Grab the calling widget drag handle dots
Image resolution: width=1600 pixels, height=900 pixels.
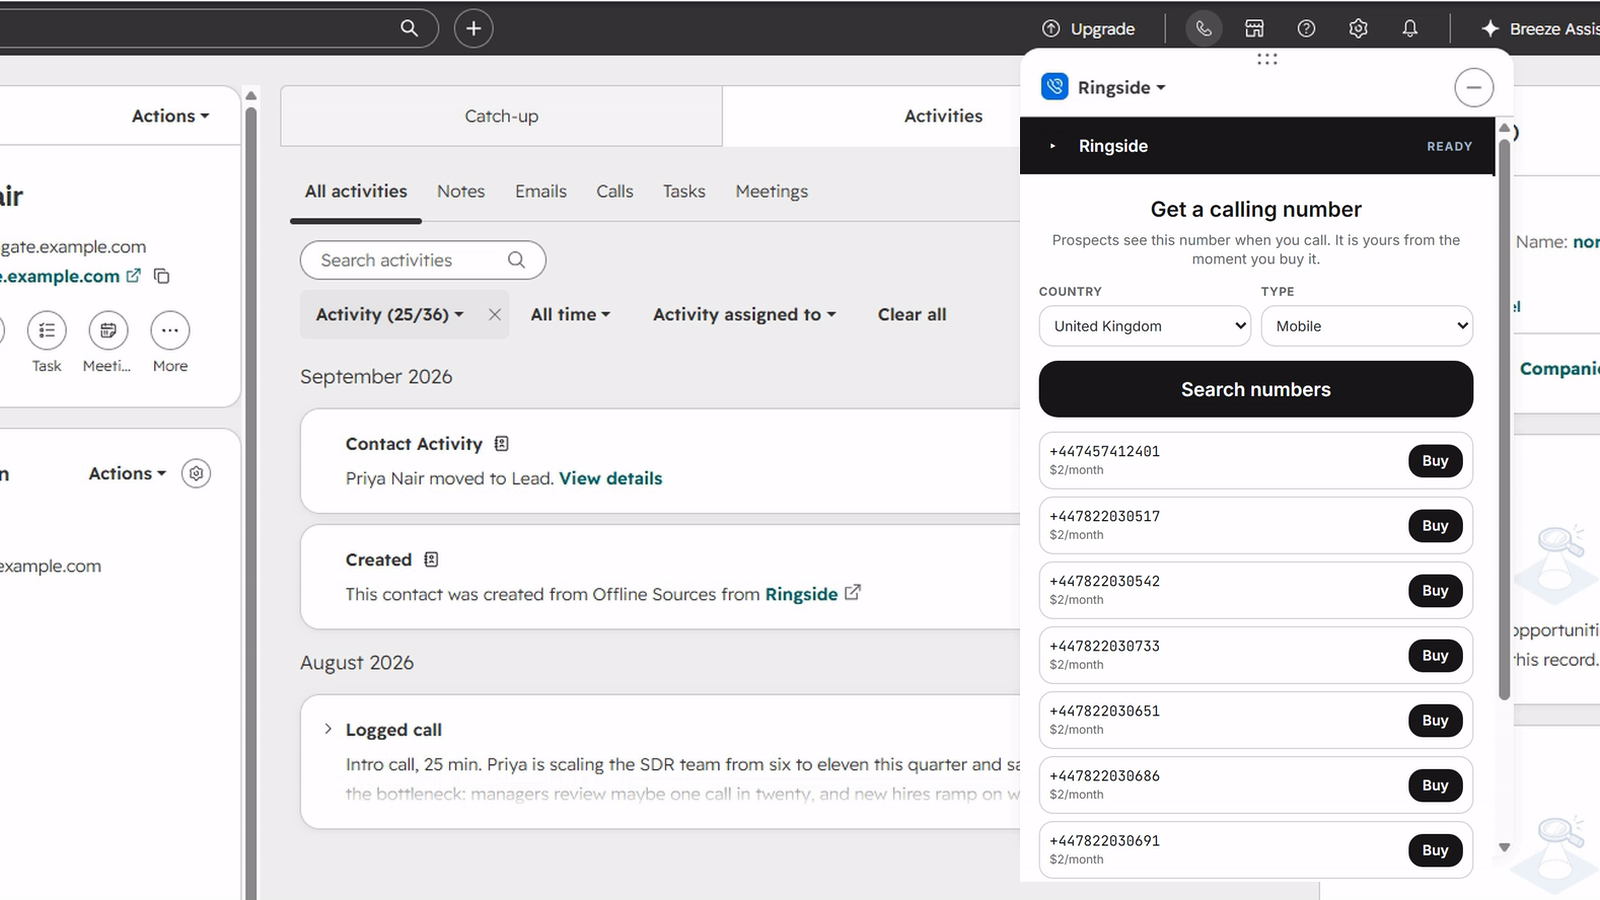point(1267,59)
